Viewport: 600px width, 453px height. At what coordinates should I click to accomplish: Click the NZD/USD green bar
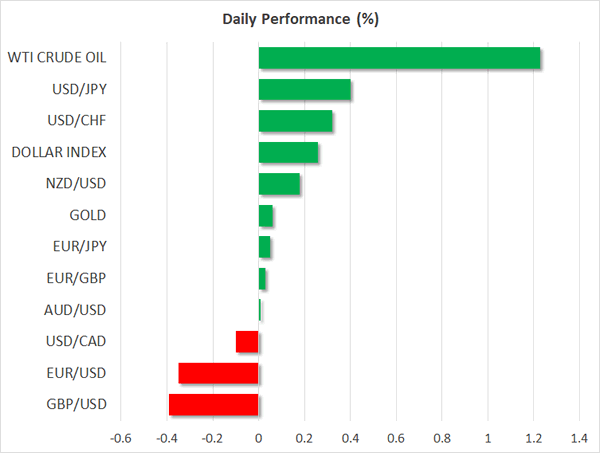click(279, 184)
